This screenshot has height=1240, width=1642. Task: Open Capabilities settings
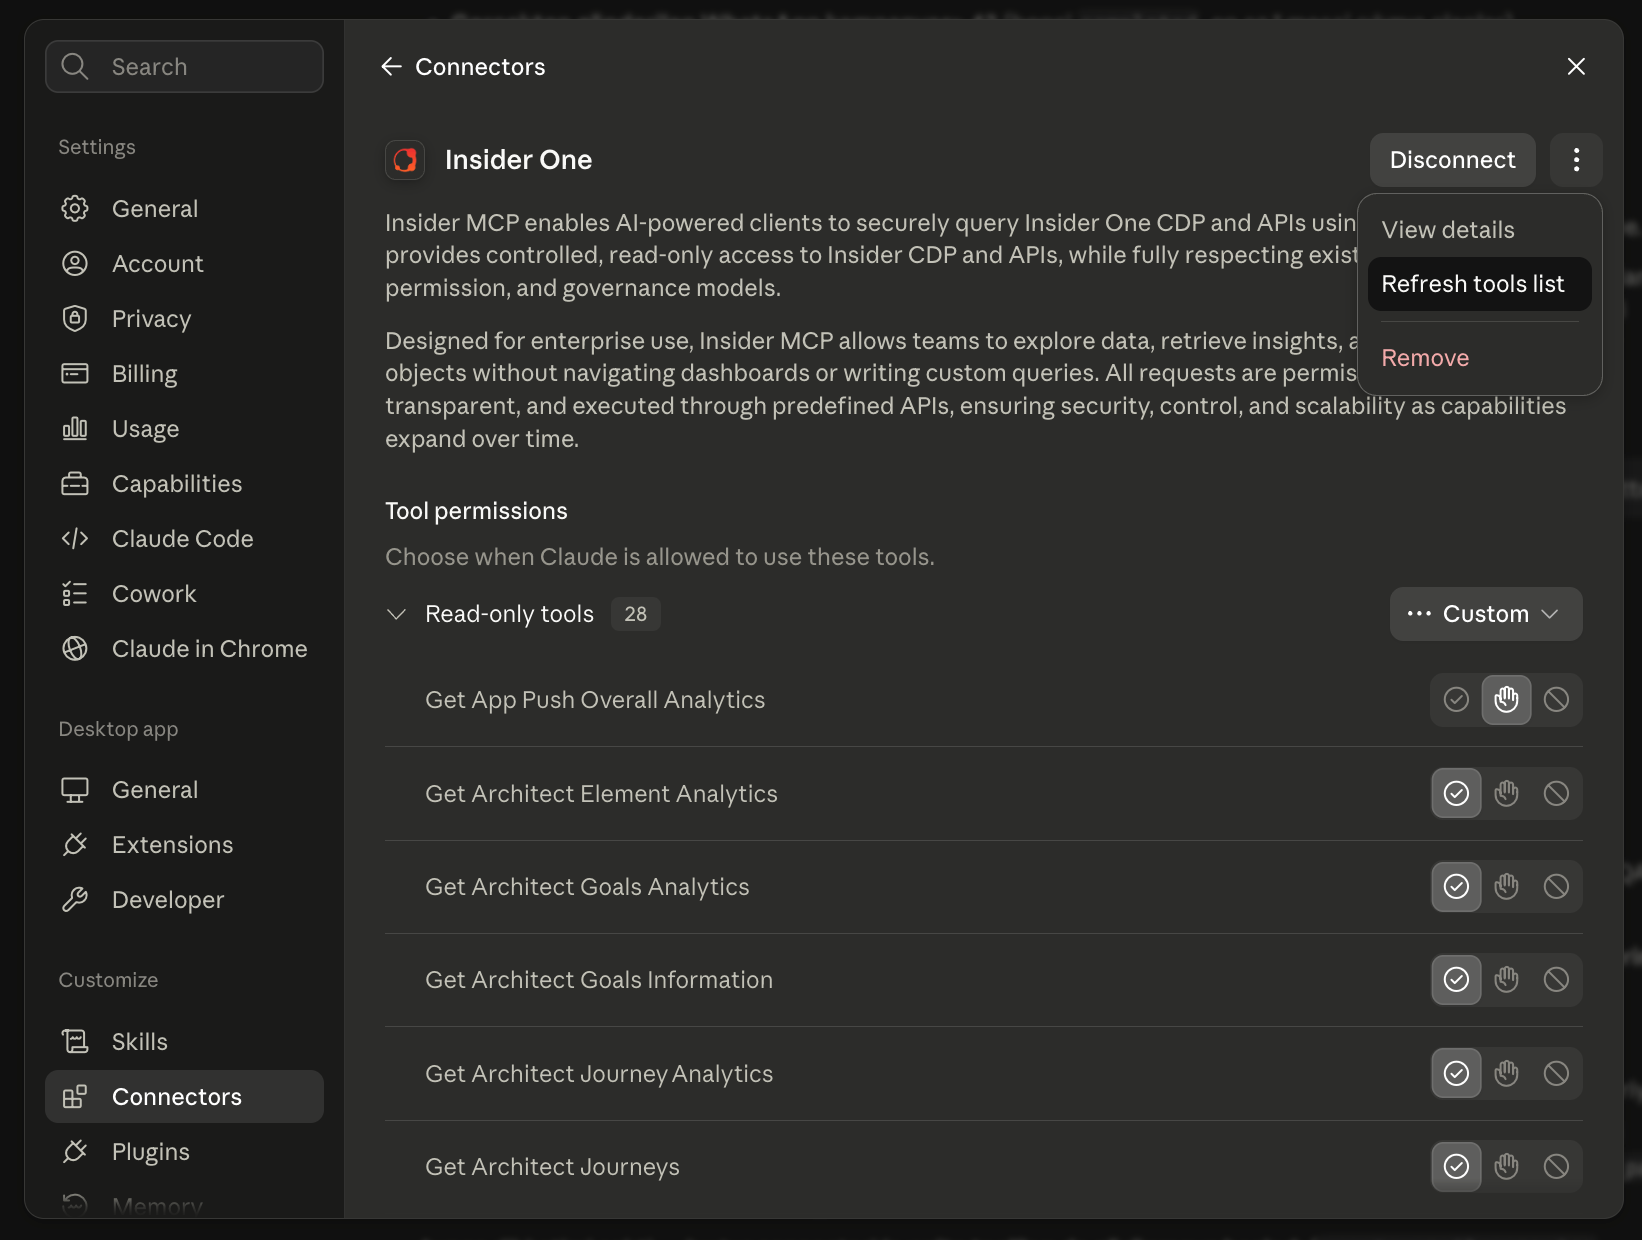click(184, 483)
